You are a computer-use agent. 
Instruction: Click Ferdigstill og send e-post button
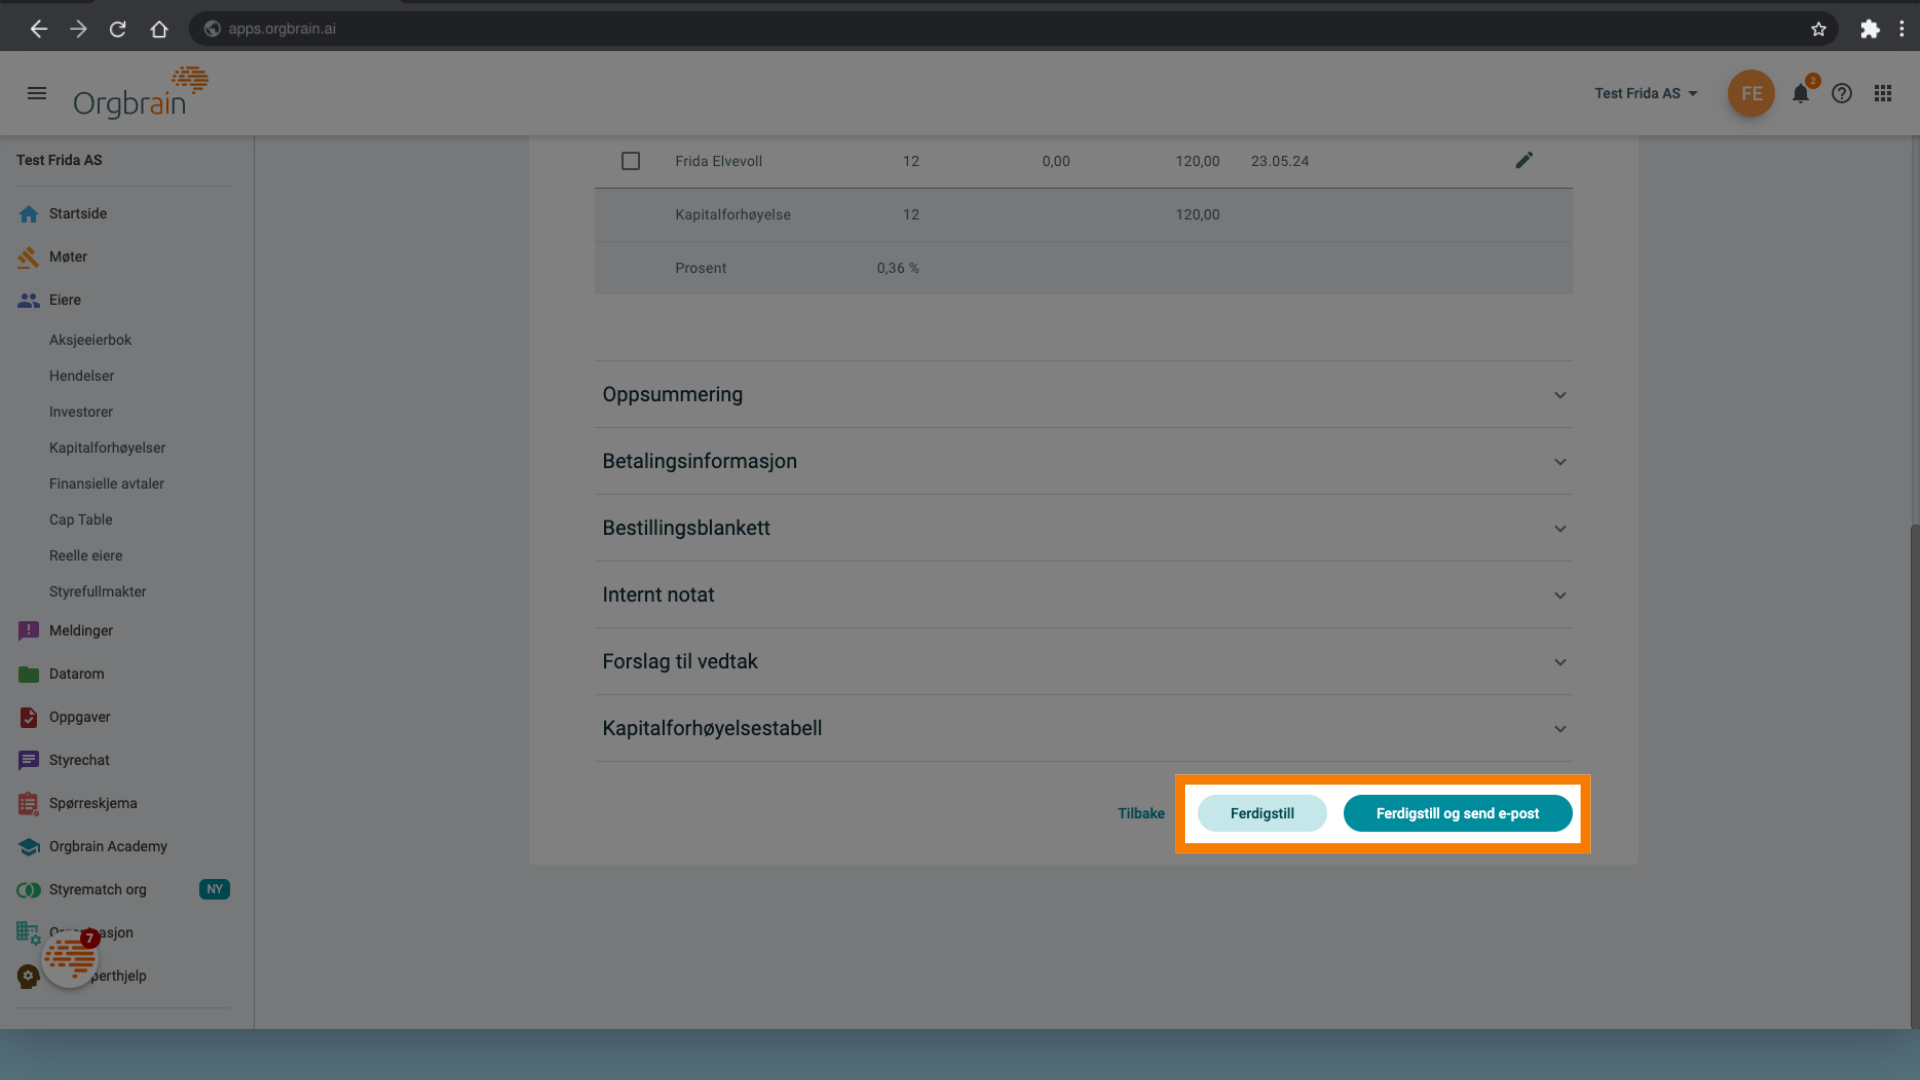[x=1457, y=814]
